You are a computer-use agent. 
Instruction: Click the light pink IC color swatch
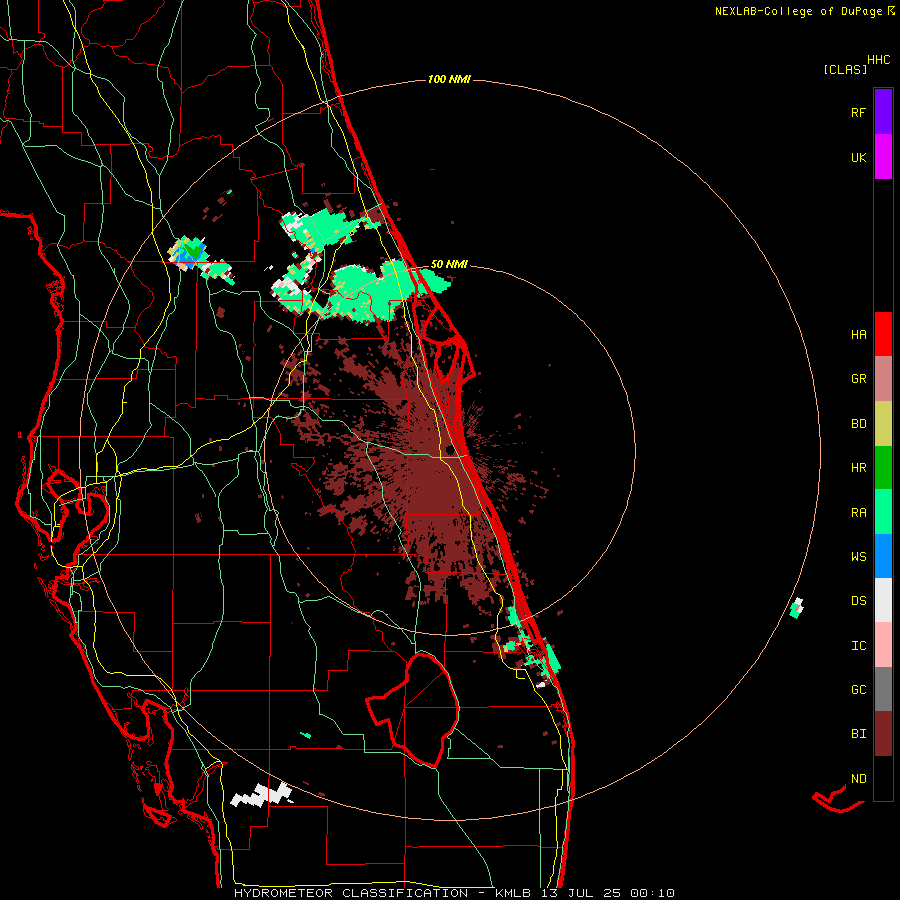pyautogui.click(x=883, y=645)
